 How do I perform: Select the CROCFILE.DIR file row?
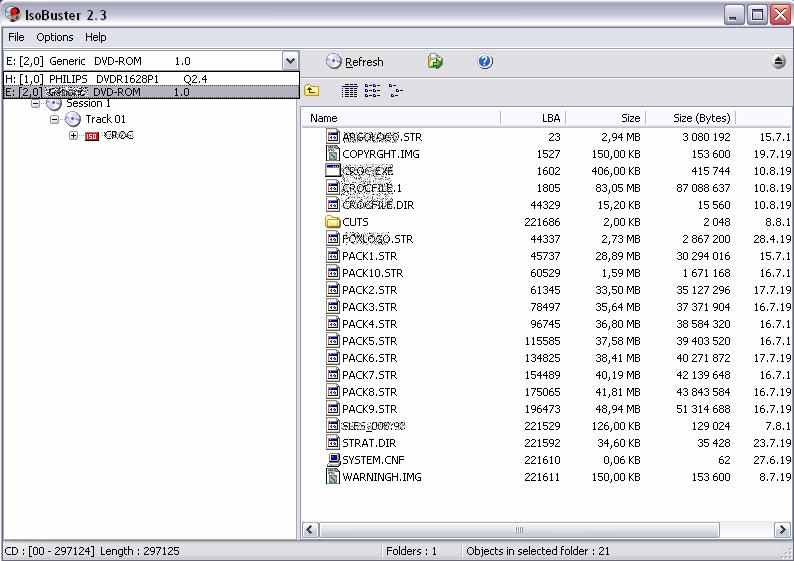[377, 205]
